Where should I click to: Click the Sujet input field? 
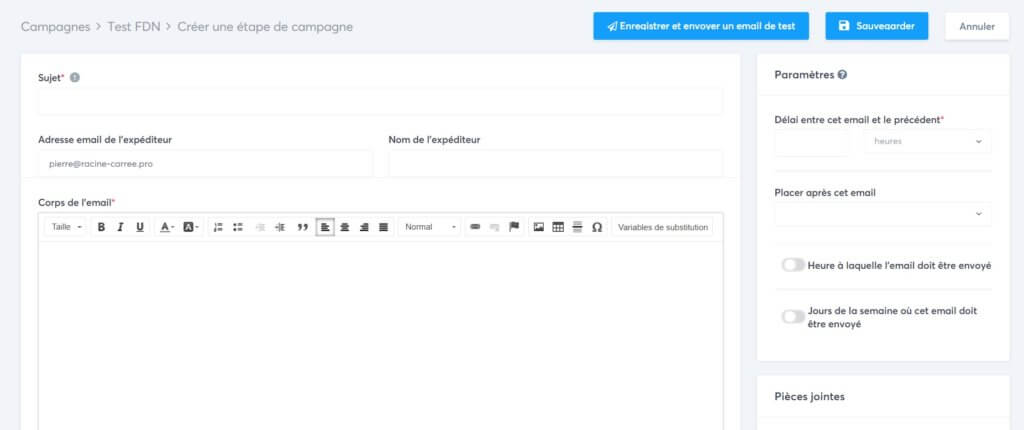pyautogui.click(x=381, y=103)
